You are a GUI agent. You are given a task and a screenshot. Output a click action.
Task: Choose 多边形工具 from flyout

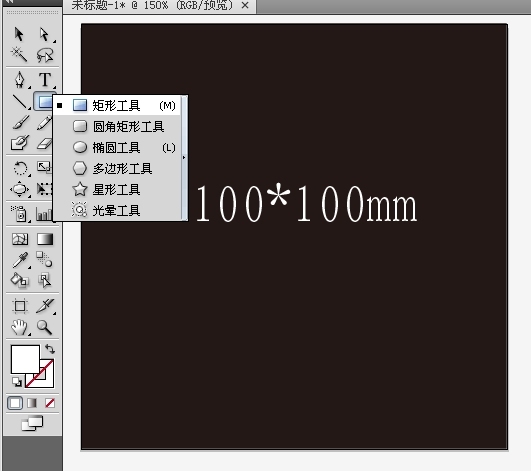[x=117, y=169]
